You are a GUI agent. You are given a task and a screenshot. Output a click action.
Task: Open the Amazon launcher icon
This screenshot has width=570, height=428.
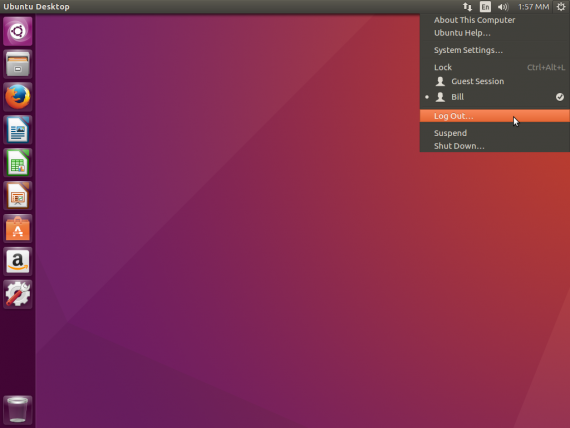pos(17,261)
